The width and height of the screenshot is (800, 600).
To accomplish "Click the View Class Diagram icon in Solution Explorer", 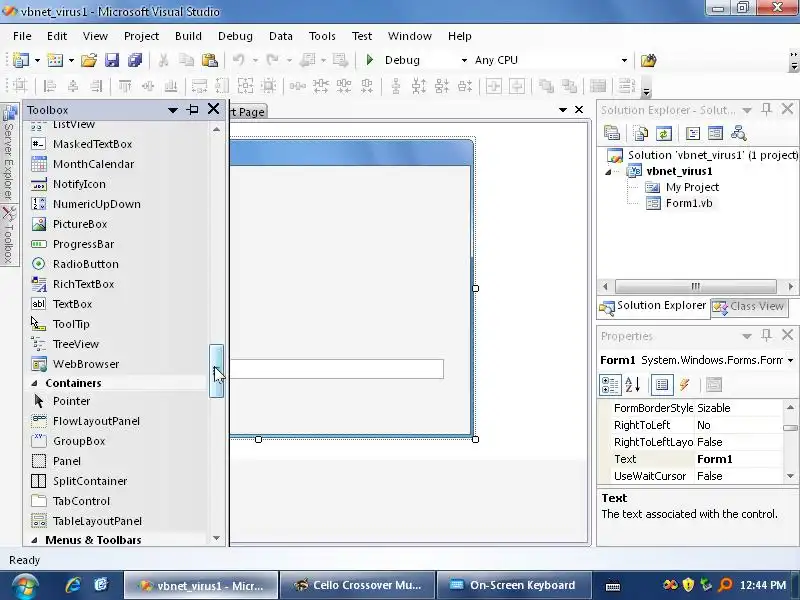I will pyautogui.click(x=738, y=134).
